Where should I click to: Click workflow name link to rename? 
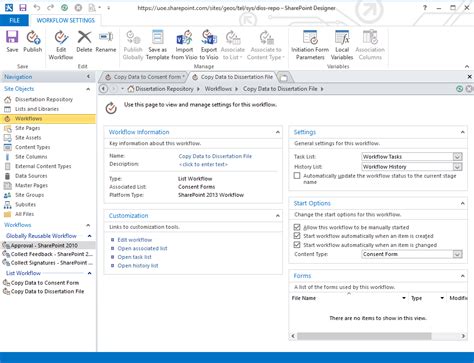pyautogui.click(x=215, y=156)
